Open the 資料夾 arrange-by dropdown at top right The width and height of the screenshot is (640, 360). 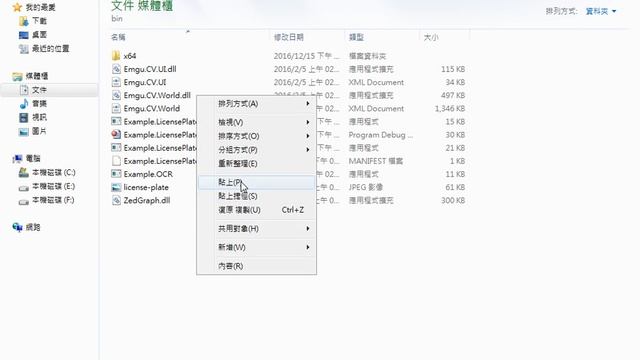pyautogui.click(x=601, y=11)
